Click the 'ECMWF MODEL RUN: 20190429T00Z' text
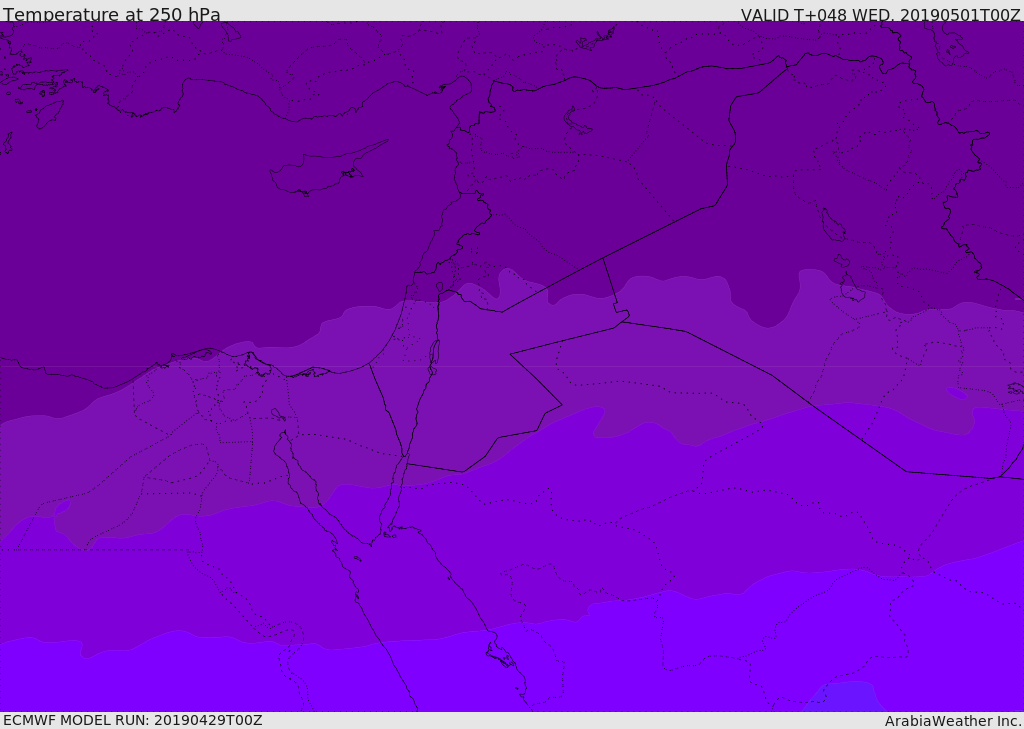This screenshot has width=1024, height=729. 133,720
